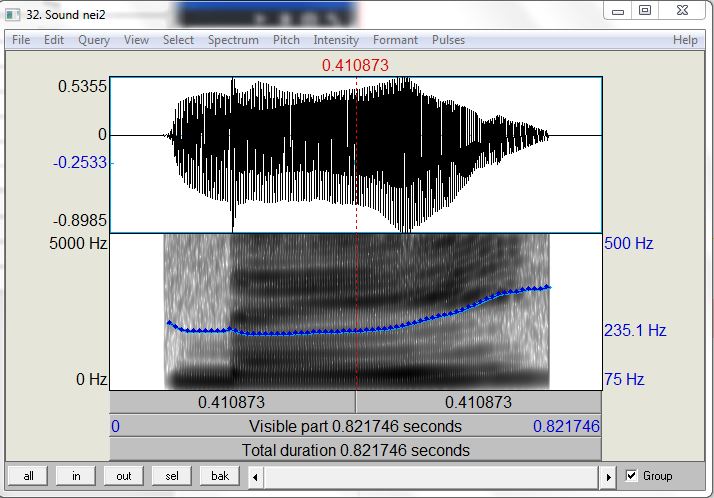Play the right 0.410873 segment bar

coord(478,402)
